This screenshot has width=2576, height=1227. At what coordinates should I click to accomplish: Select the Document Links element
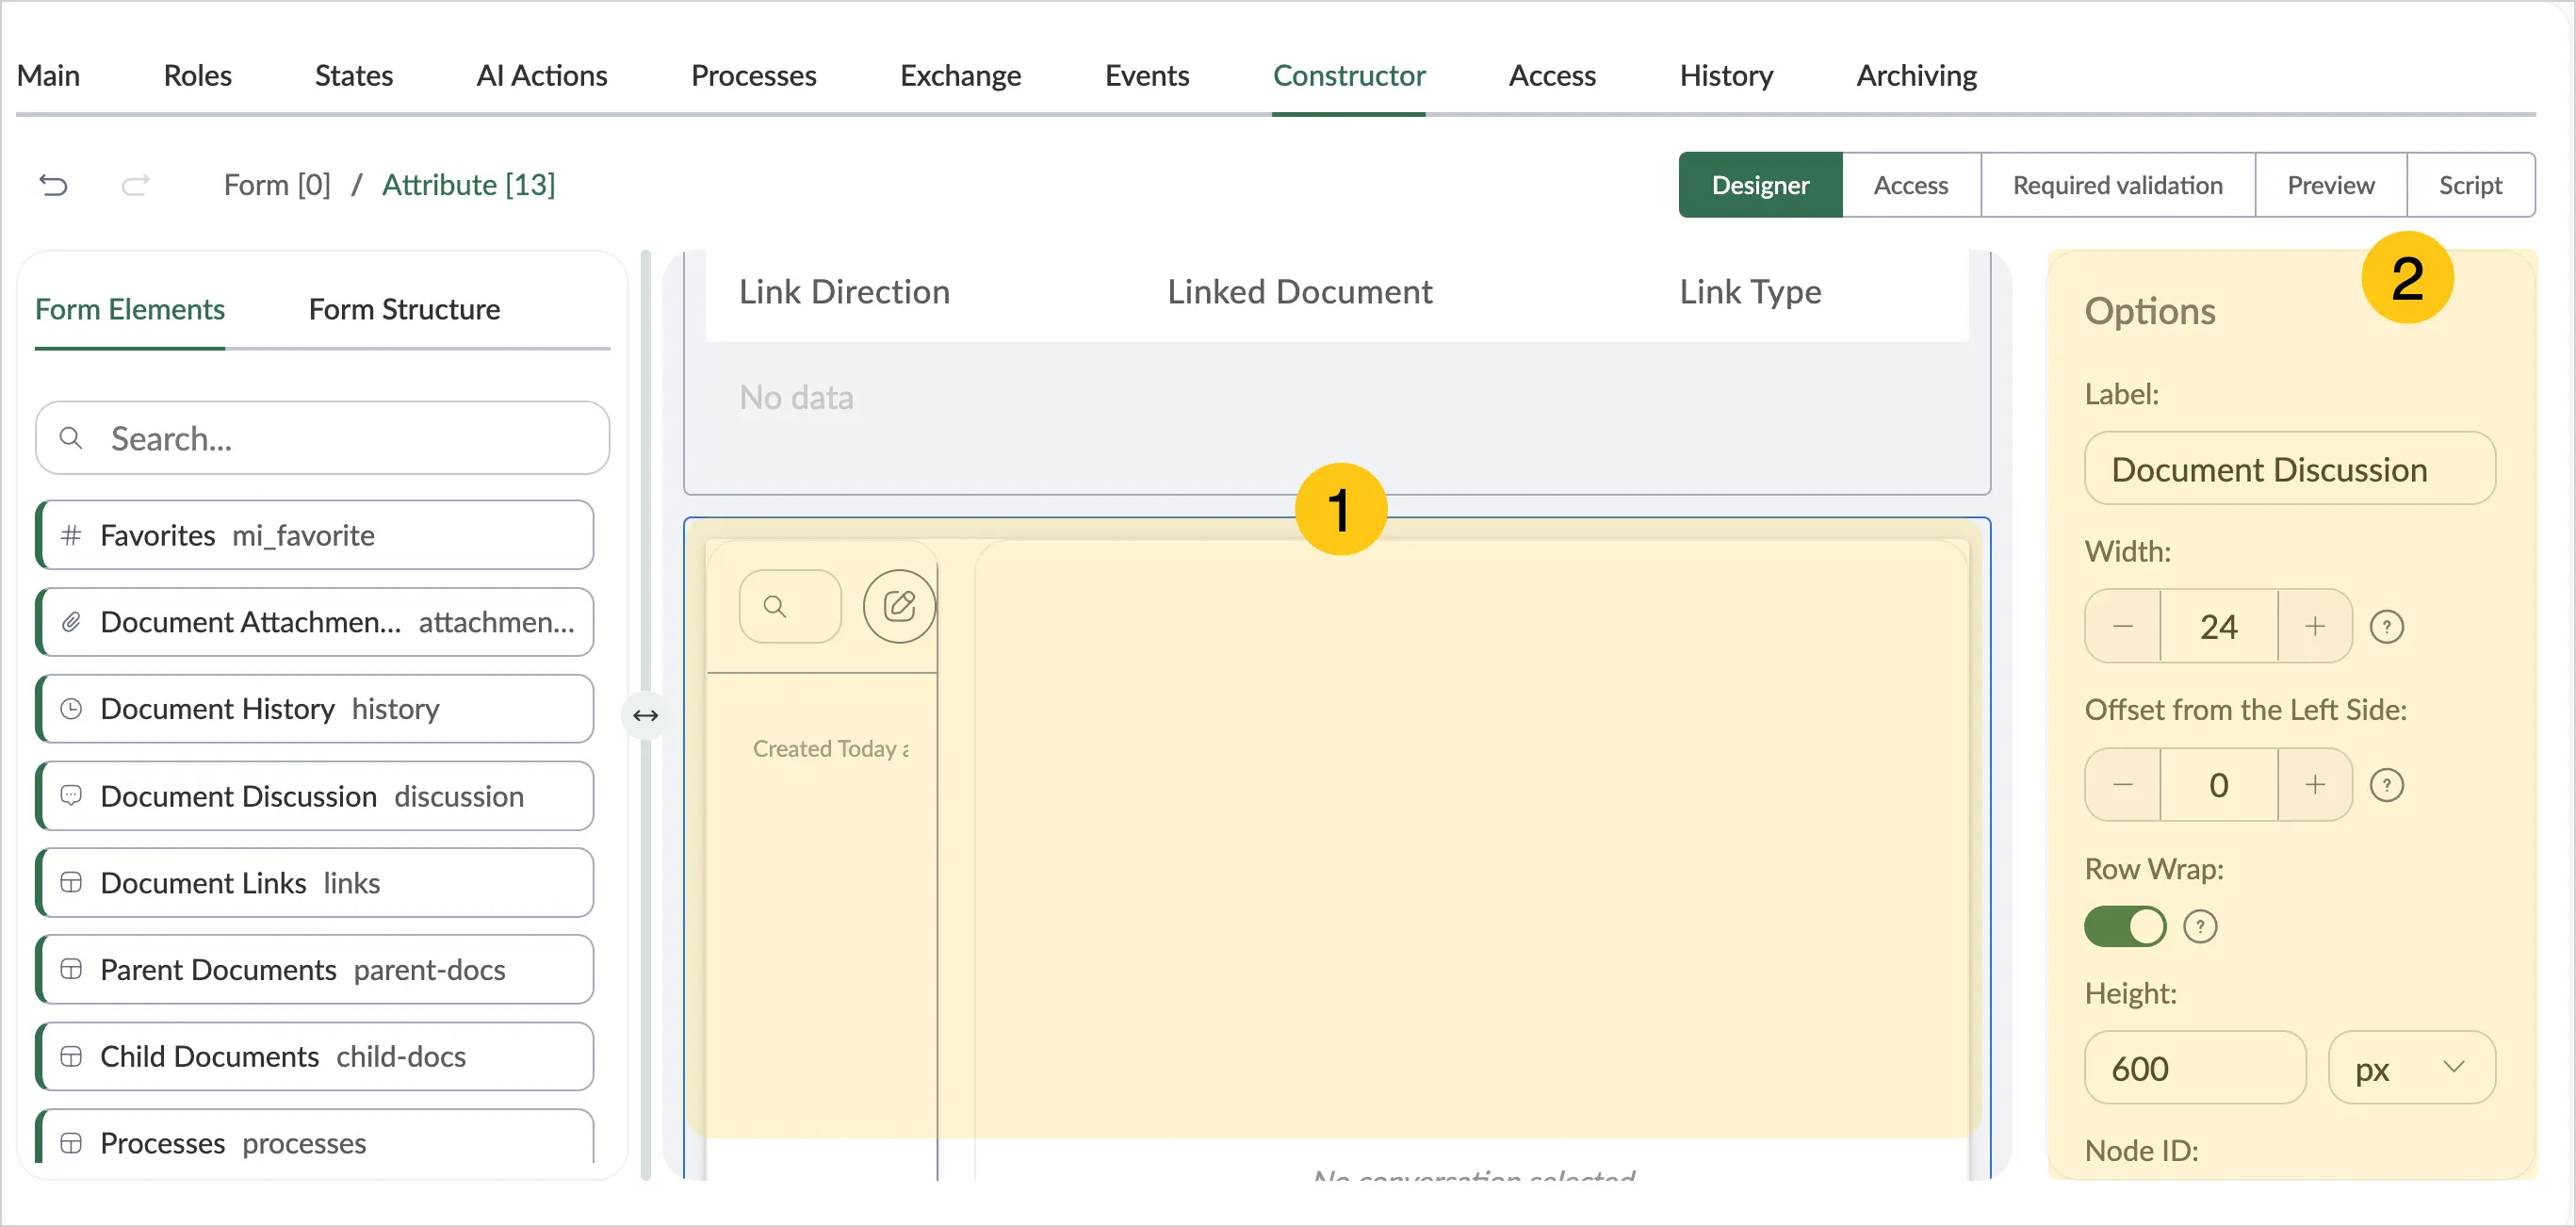pos(315,882)
